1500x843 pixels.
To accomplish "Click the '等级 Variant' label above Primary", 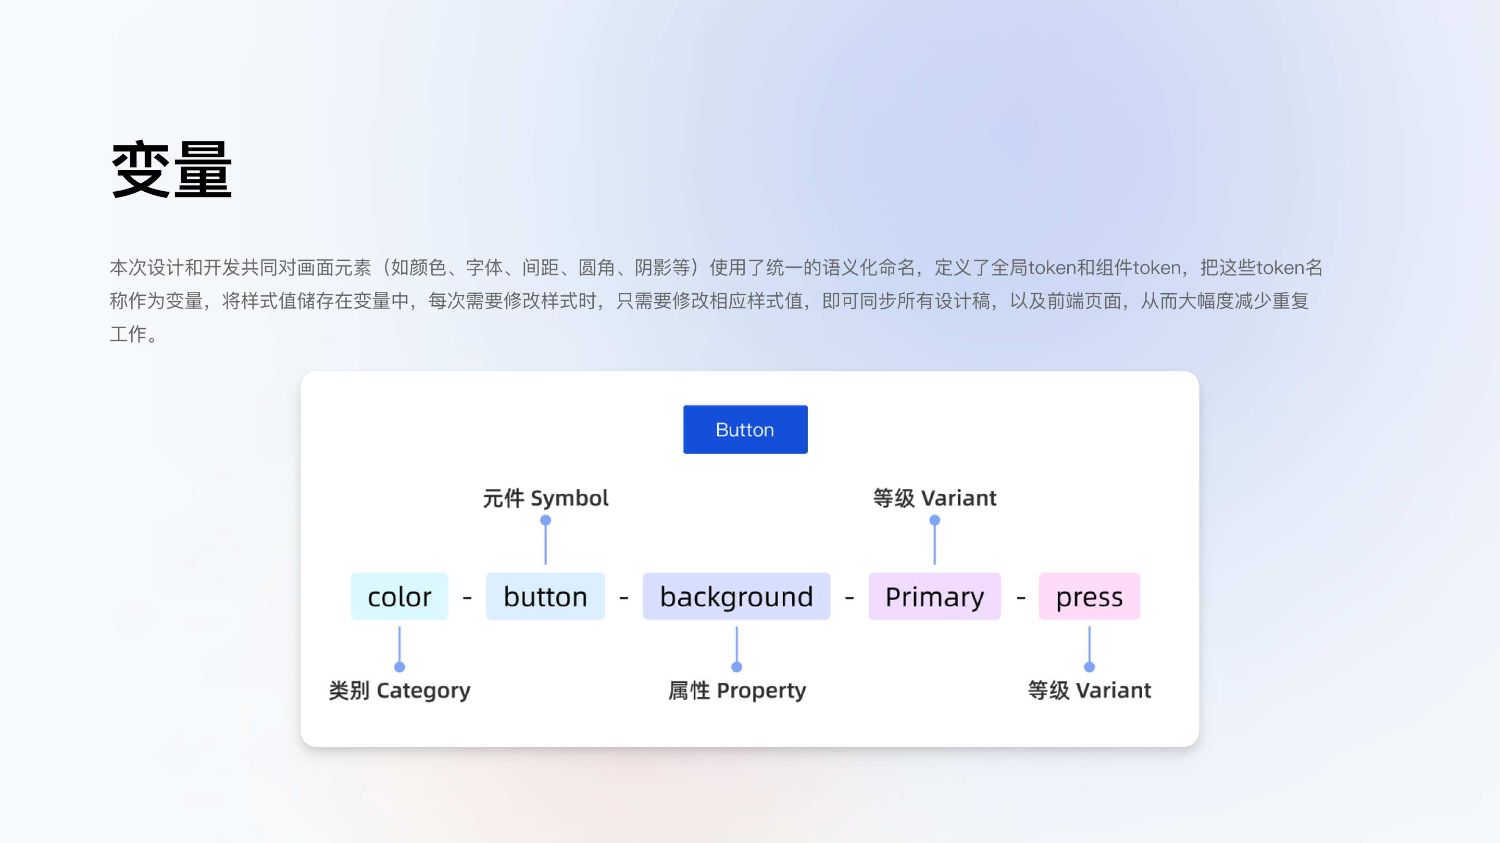I will (934, 498).
